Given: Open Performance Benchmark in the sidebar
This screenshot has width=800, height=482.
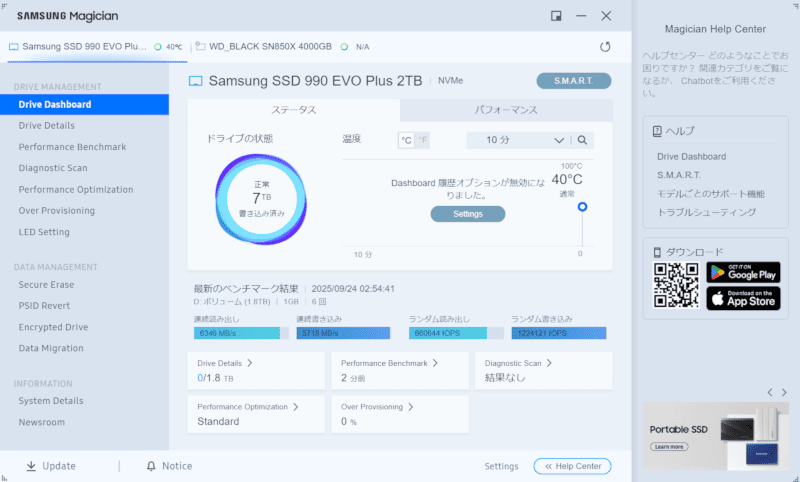Looking at the screenshot, I should (72, 147).
